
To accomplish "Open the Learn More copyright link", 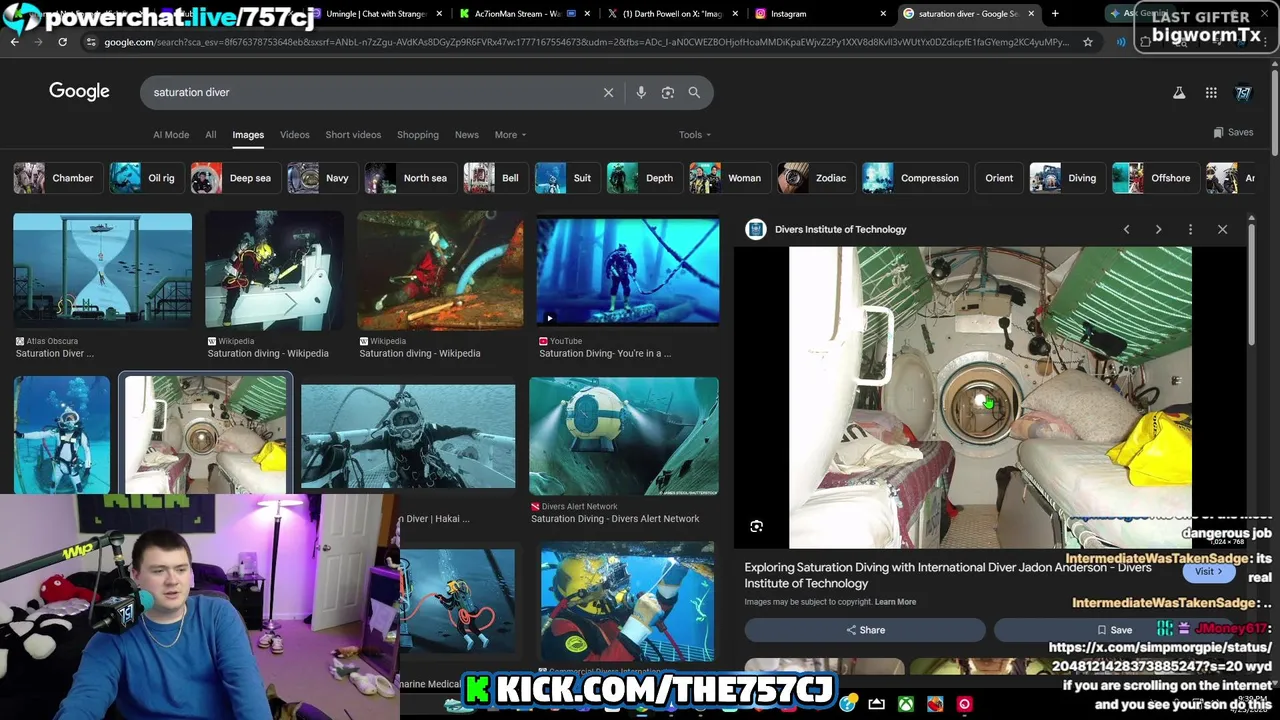I will click(895, 602).
